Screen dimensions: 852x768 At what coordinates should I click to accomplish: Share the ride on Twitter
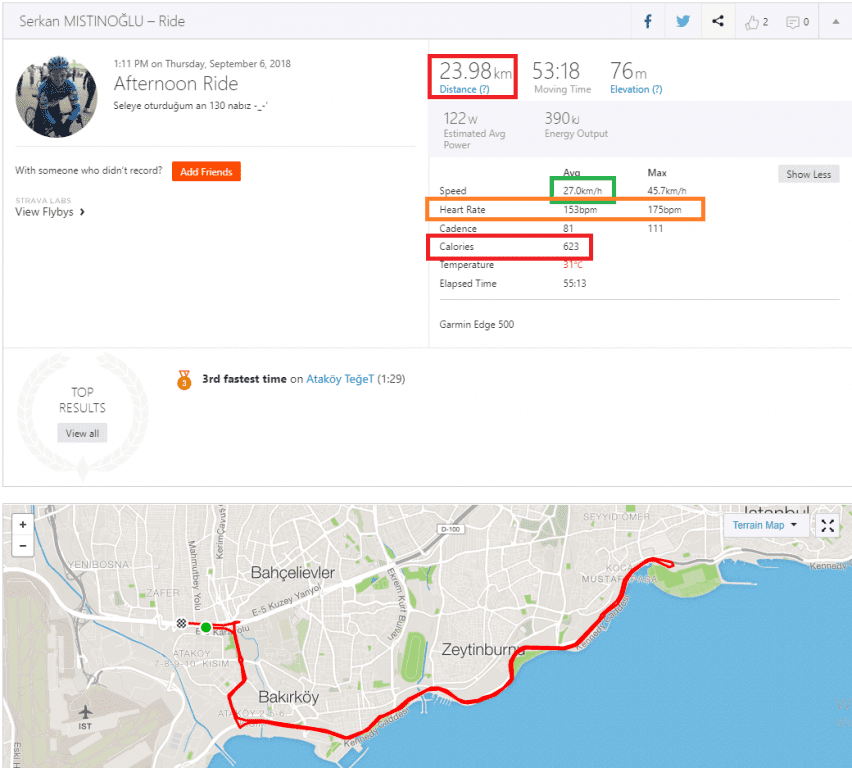click(683, 21)
